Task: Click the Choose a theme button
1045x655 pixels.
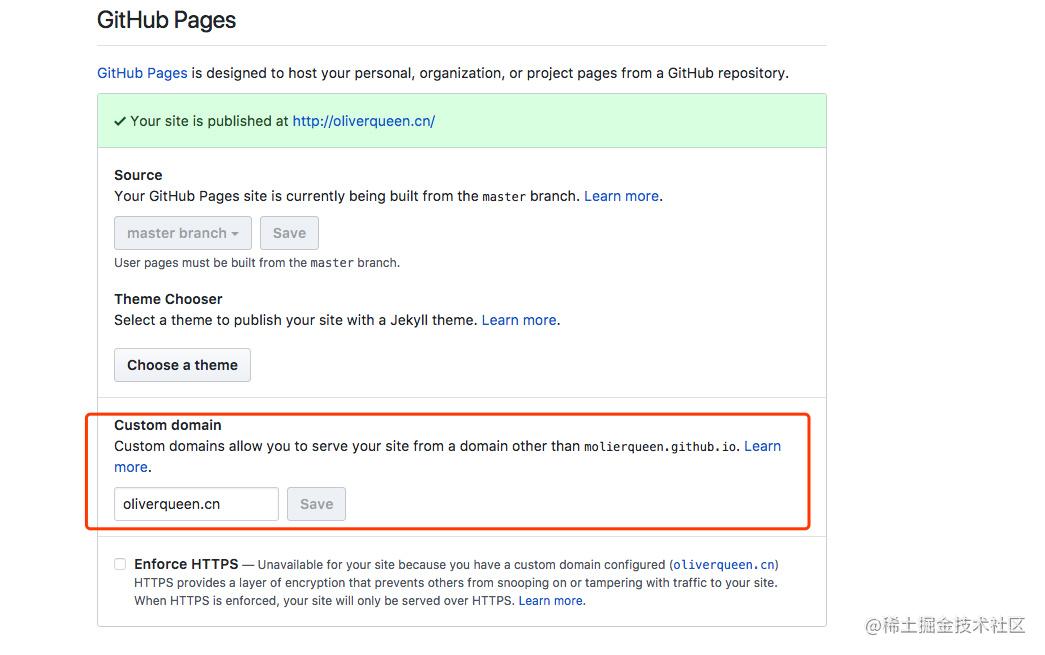Action: [182, 365]
